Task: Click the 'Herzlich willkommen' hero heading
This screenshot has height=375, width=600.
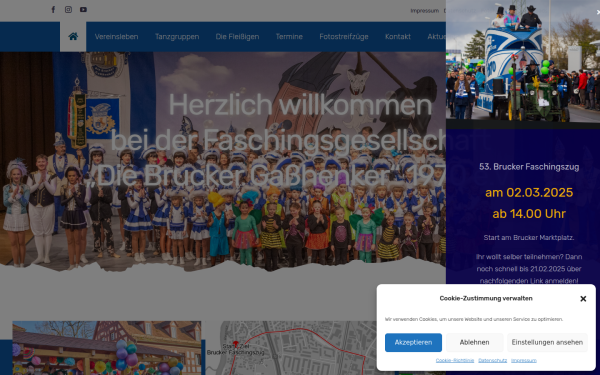Action: point(300,105)
